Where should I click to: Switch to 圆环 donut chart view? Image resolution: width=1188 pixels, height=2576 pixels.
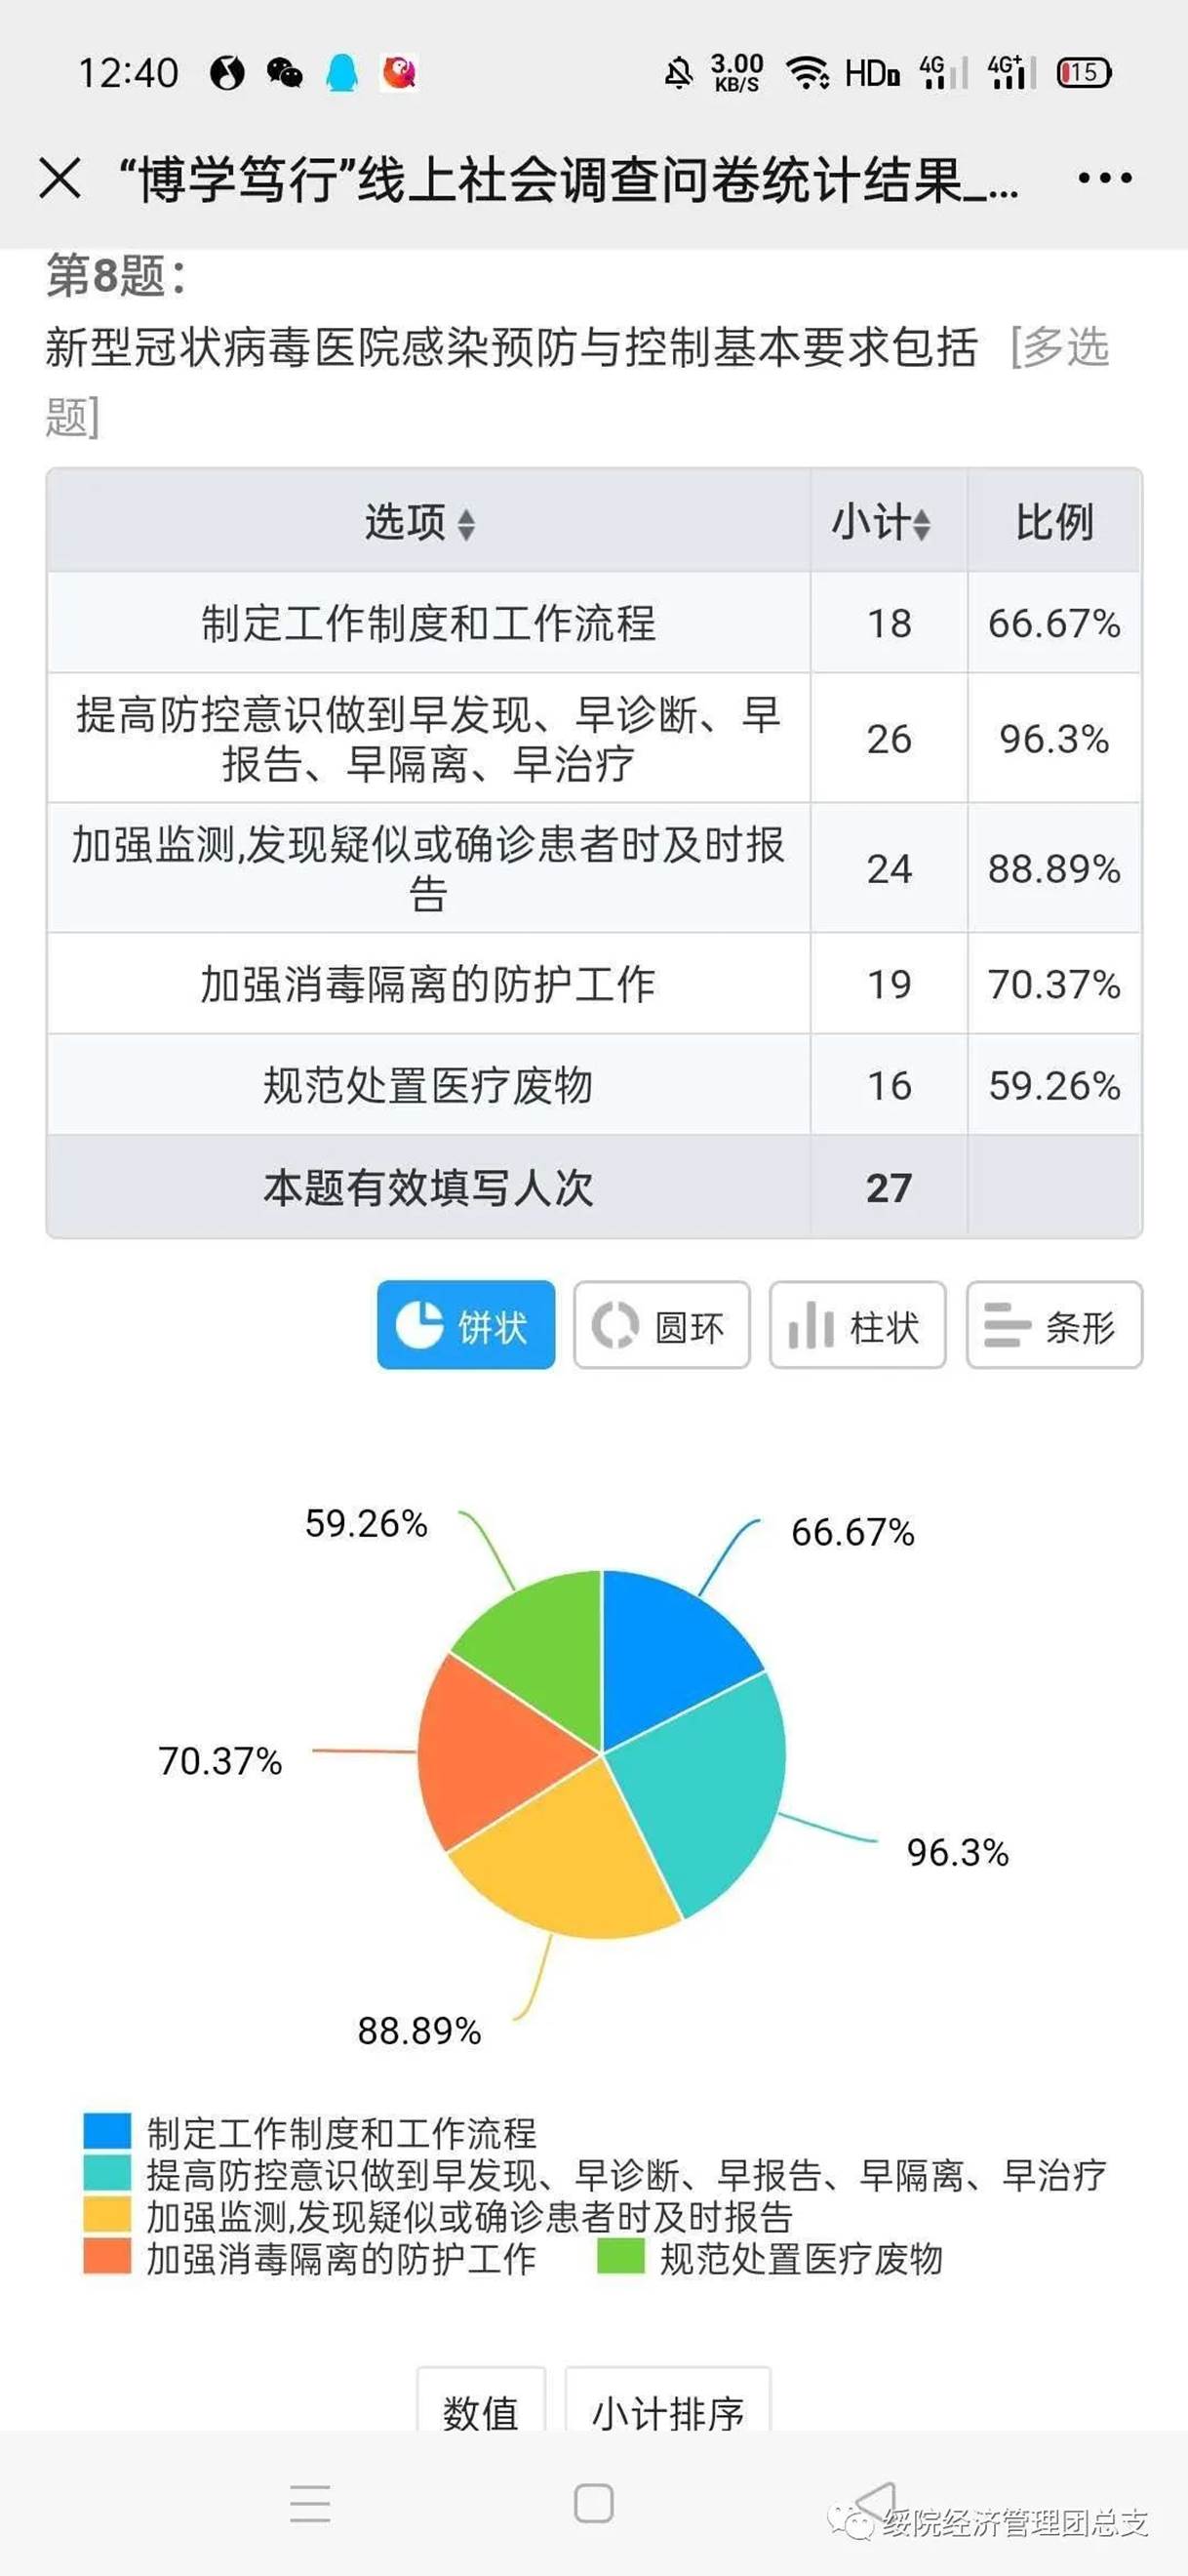(x=661, y=1325)
